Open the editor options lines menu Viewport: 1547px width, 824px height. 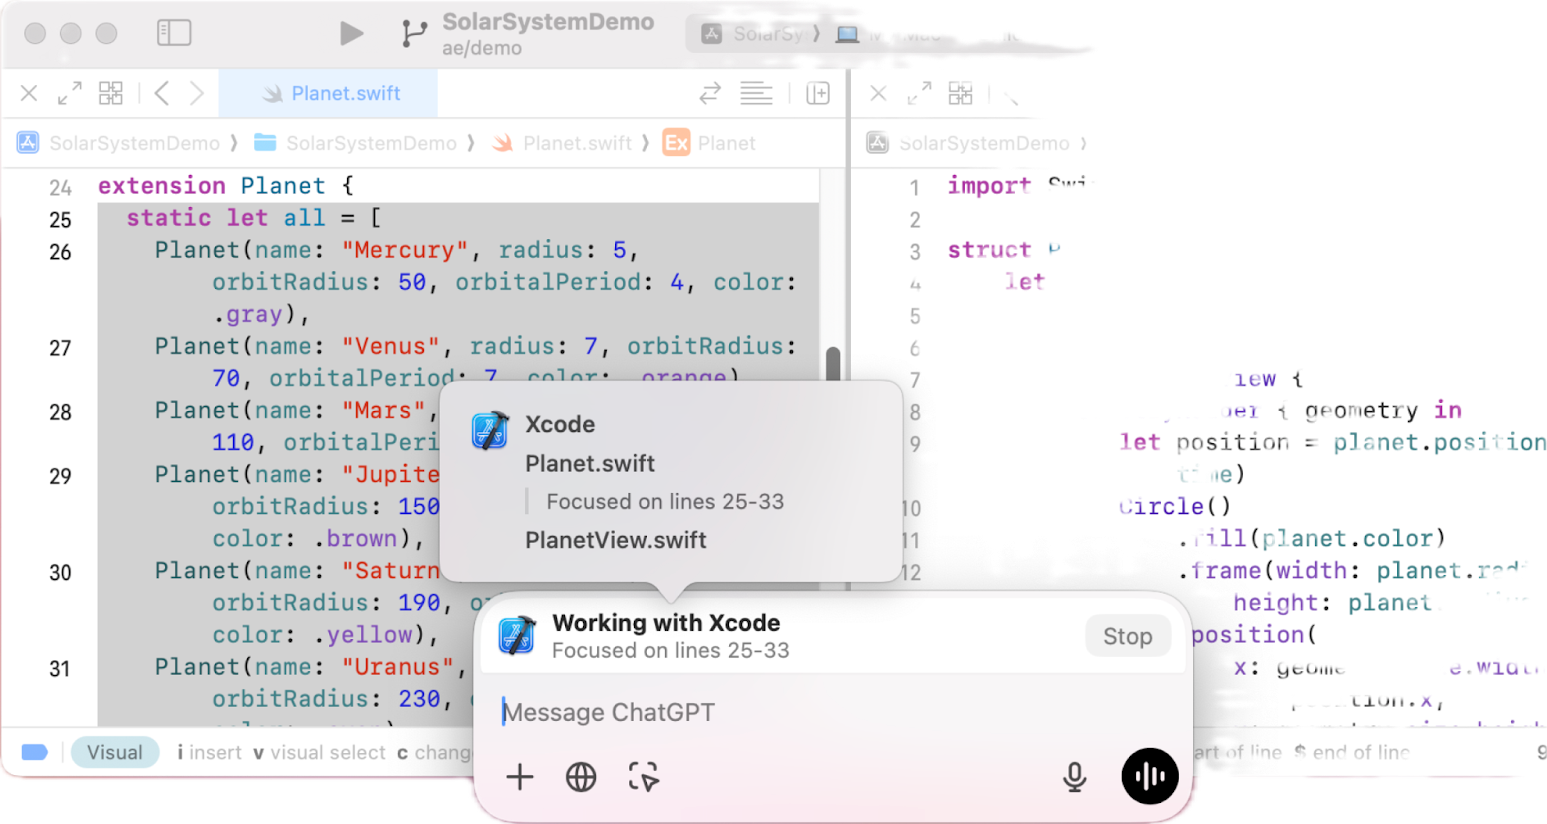756,93
